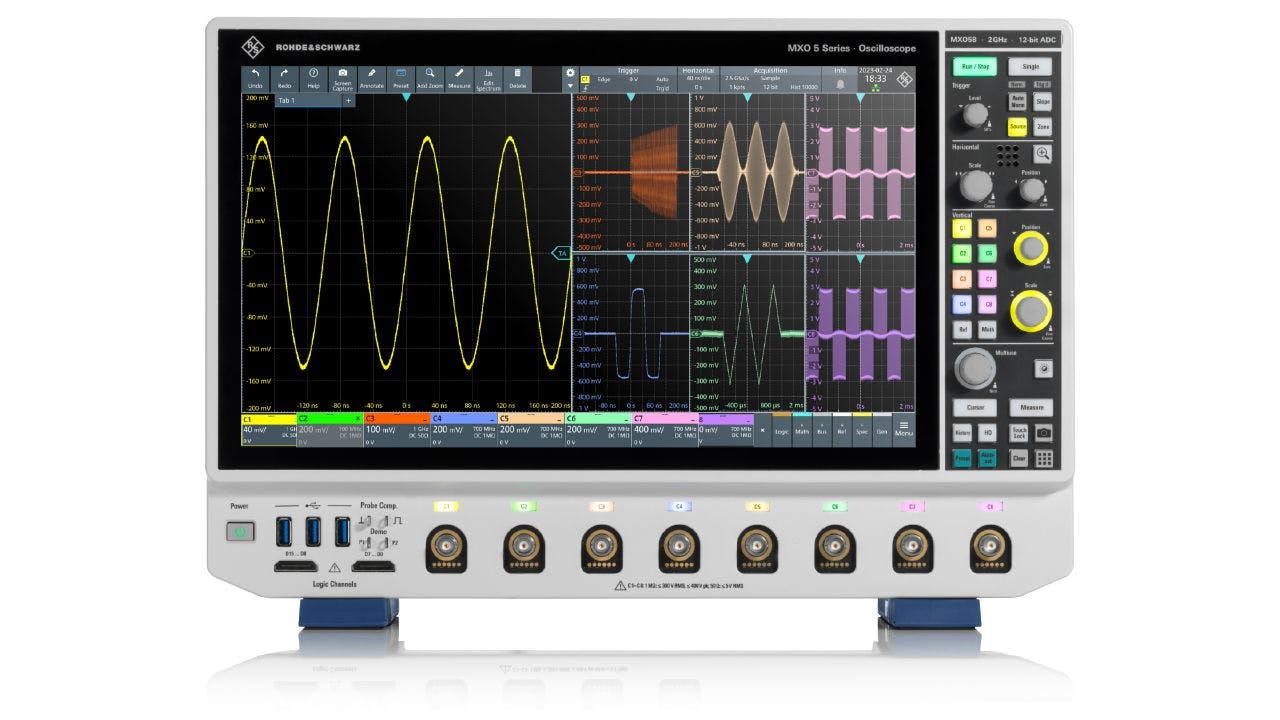This screenshot has width=1280, height=720.
Task: Open the Math signal dropdown at screen bottom
Action: pos(802,431)
